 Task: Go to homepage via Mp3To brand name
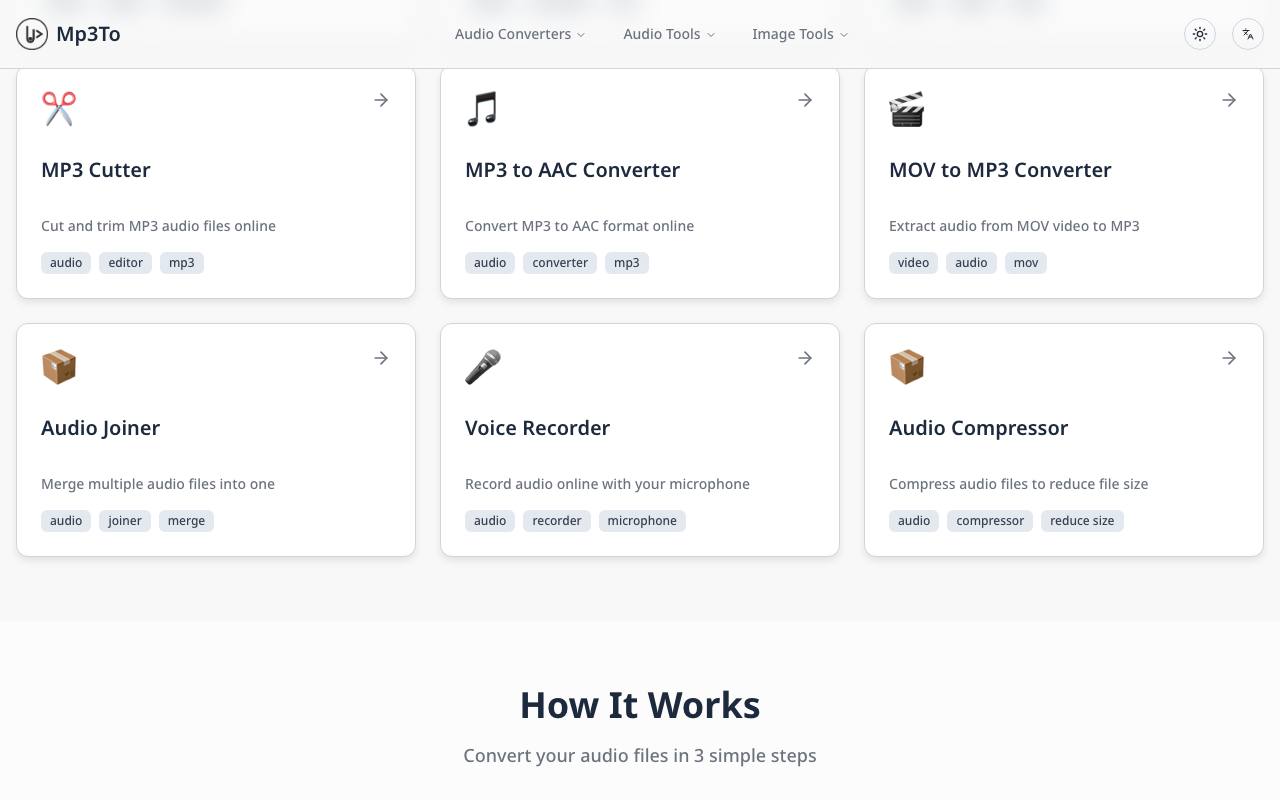[88, 34]
